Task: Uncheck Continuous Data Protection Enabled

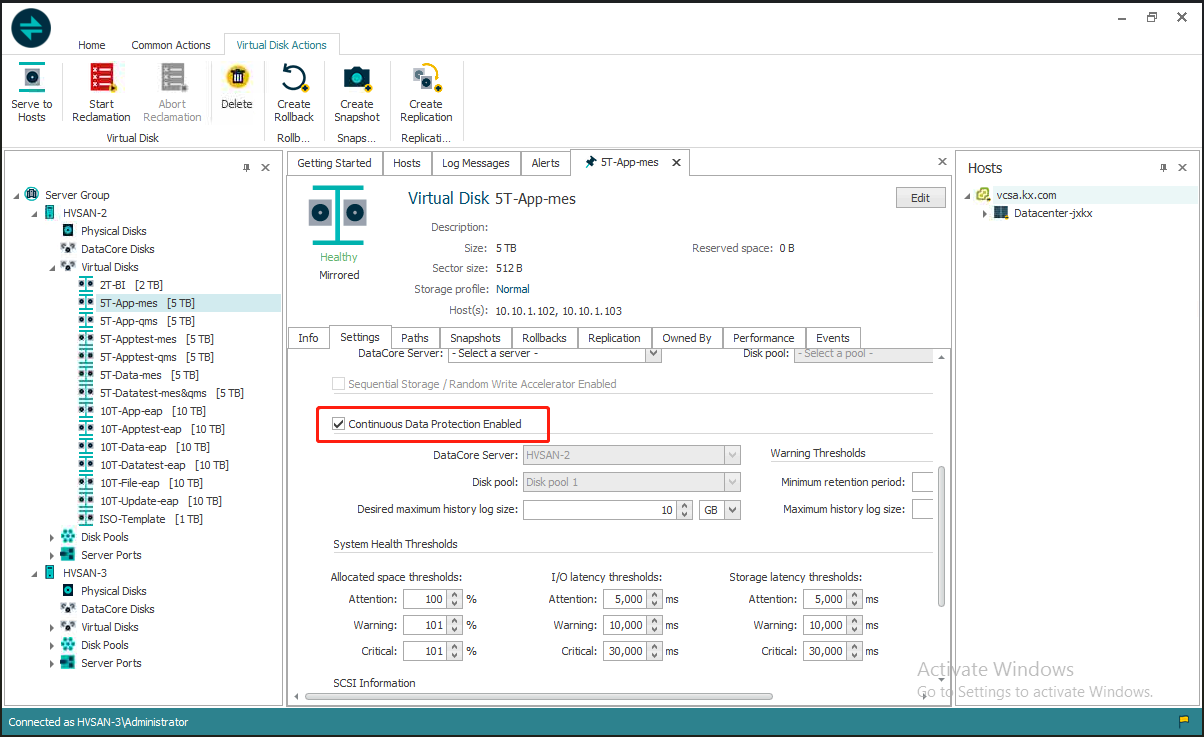Action: (339, 424)
